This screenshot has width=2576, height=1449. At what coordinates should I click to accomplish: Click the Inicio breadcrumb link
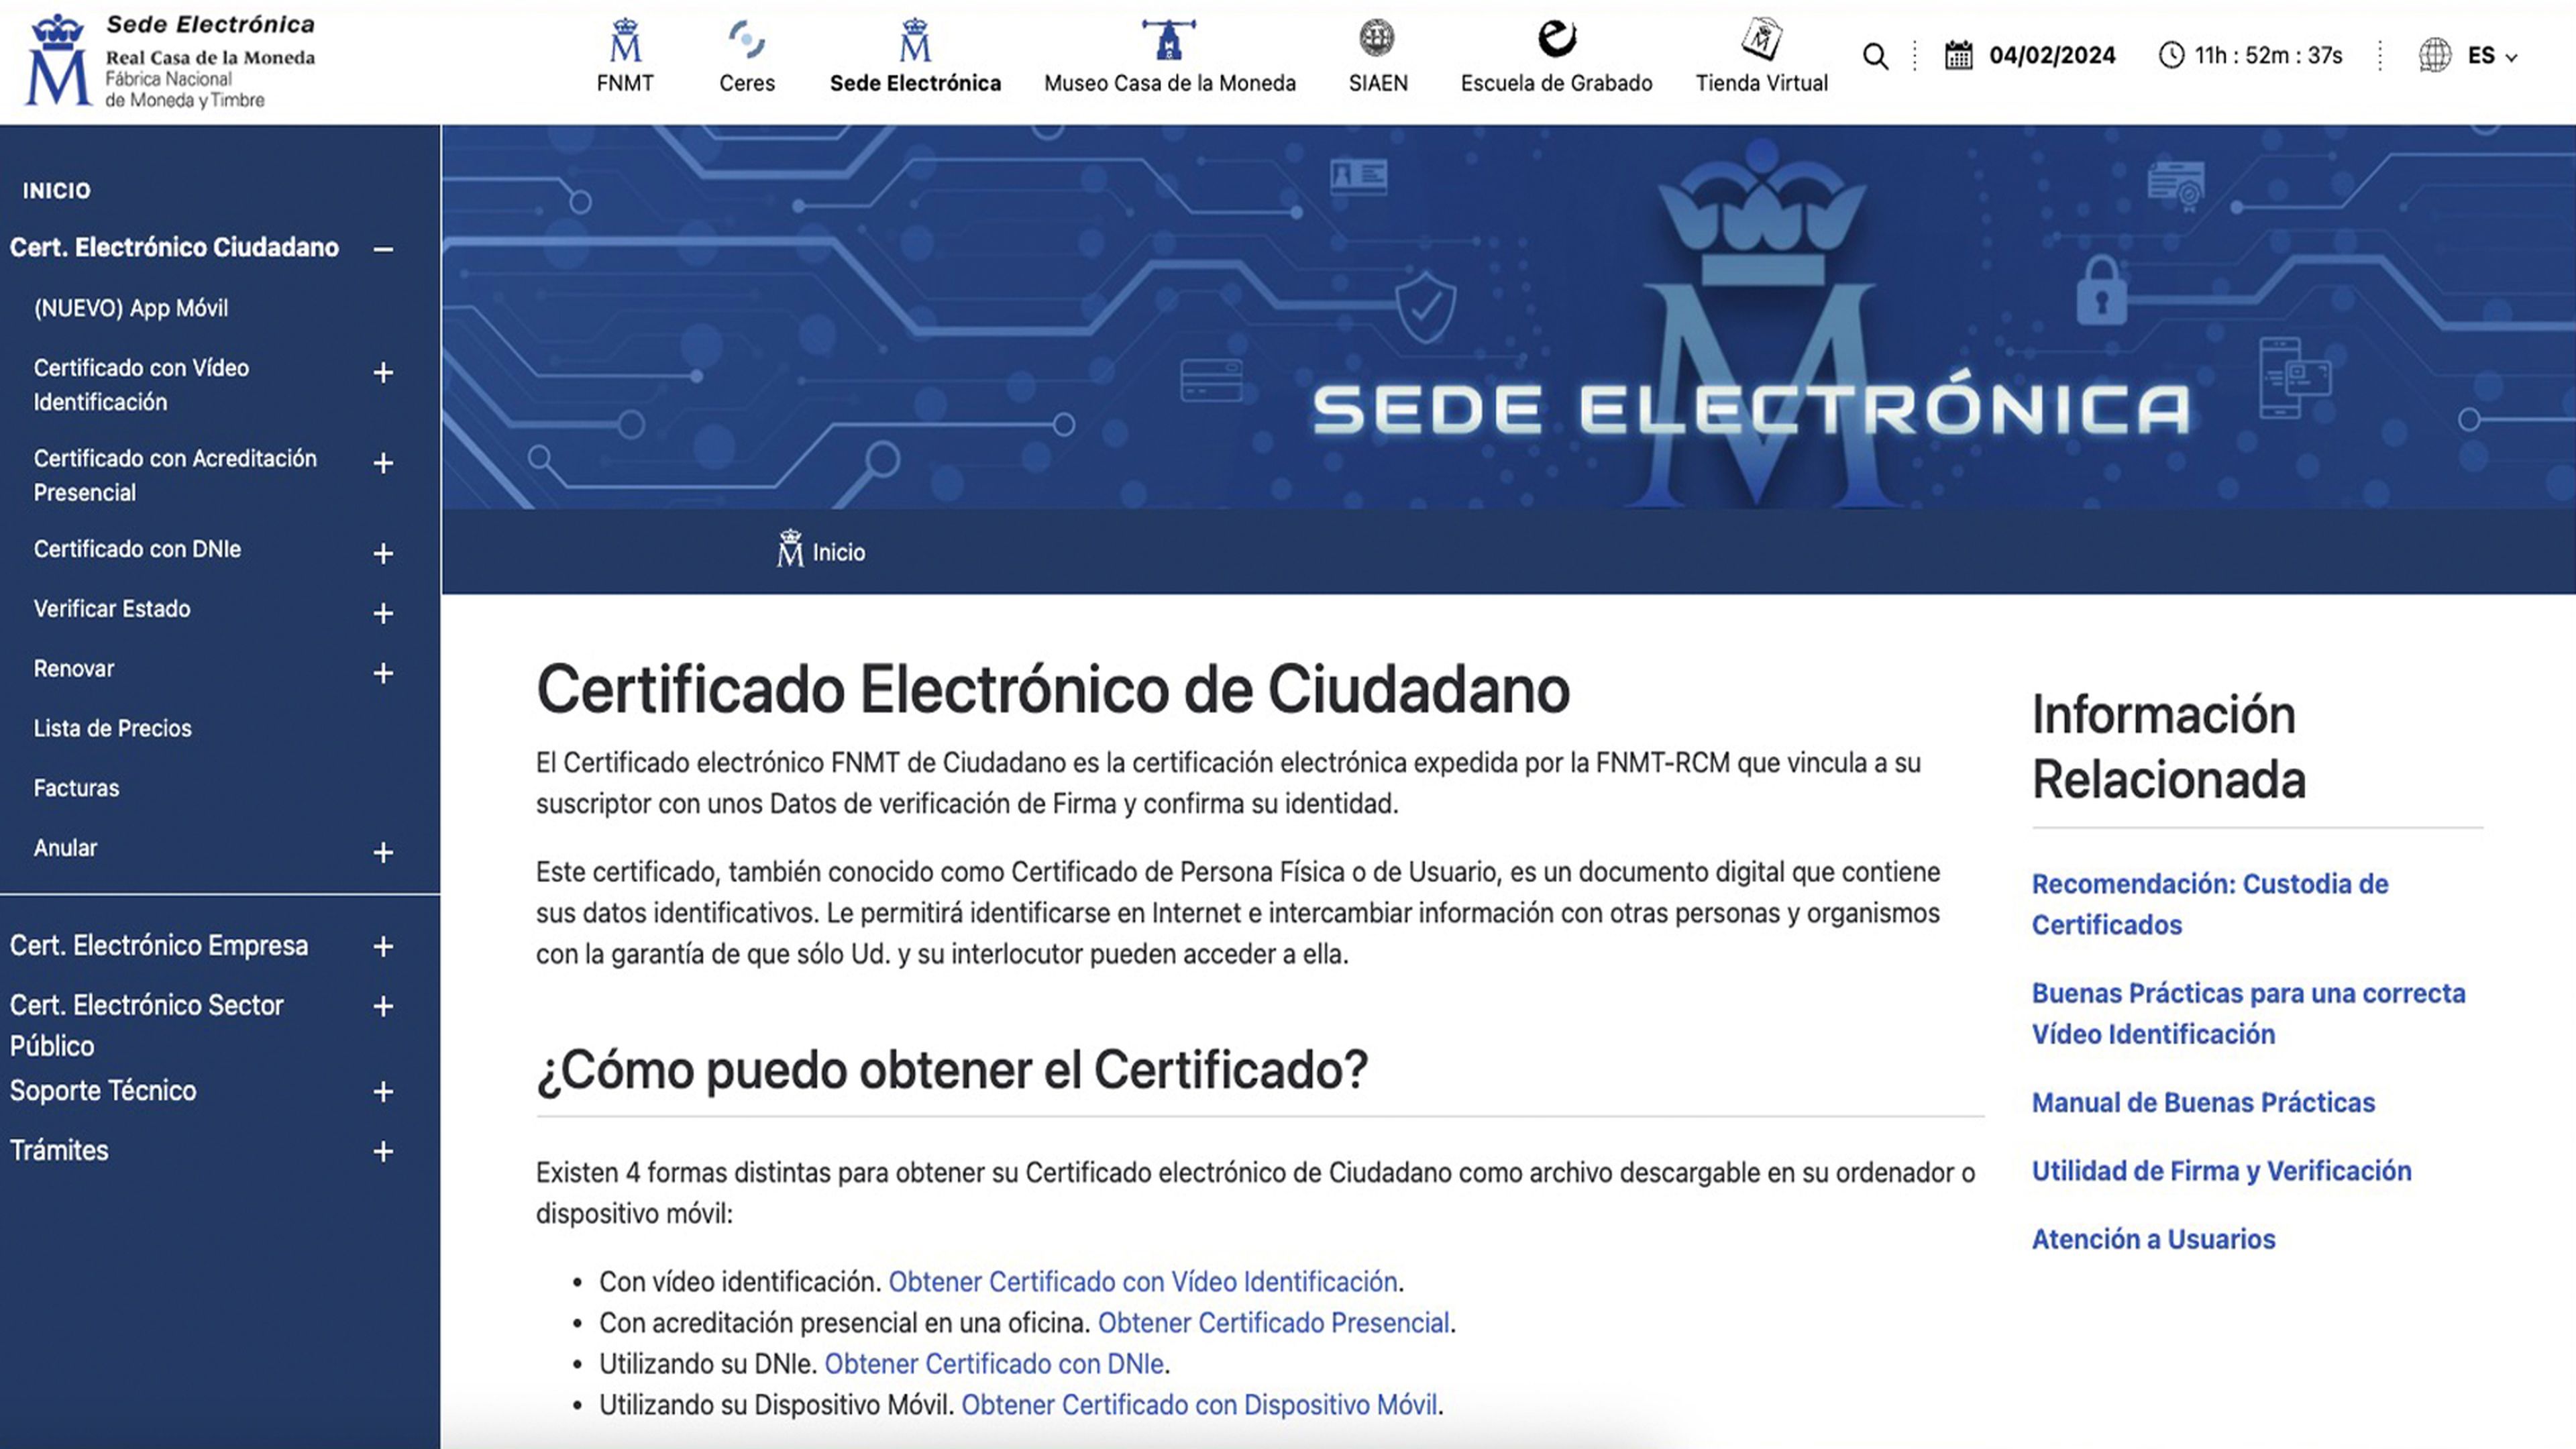click(838, 552)
